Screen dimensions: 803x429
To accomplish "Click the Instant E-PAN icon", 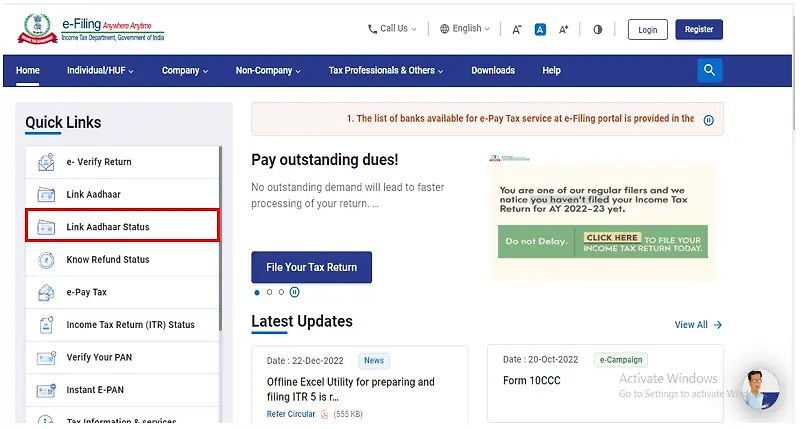I will point(46,390).
